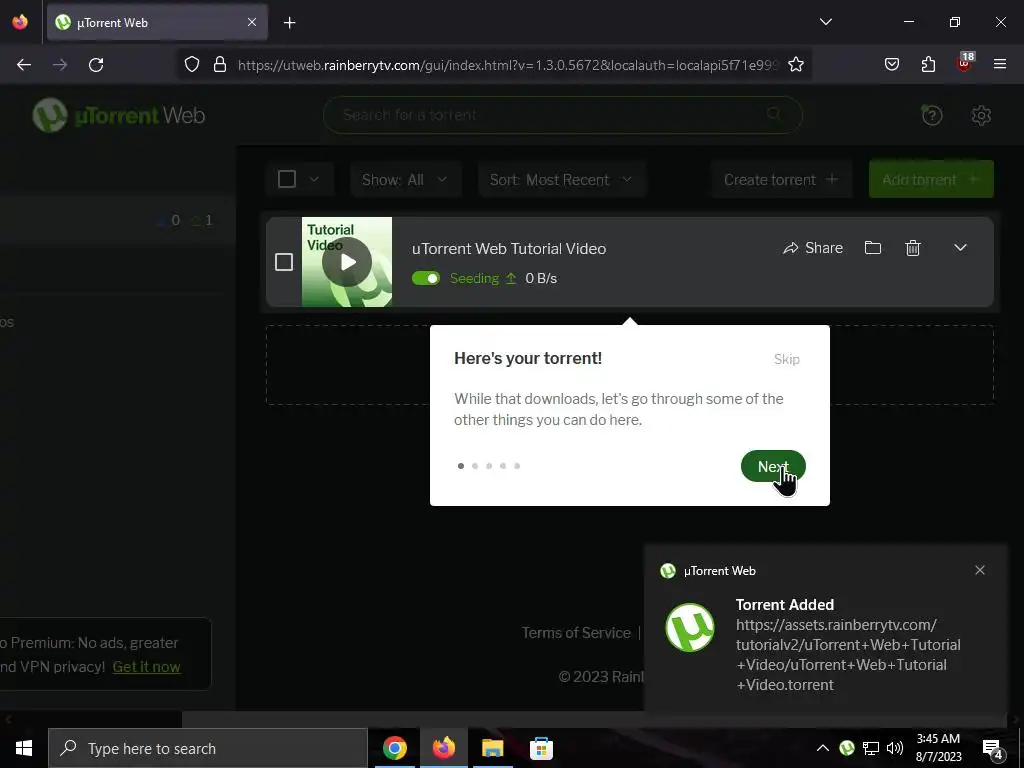The height and width of the screenshot is (768, 1024).
Task: Check the select all torrents checkbox
Action: point(287,180)
